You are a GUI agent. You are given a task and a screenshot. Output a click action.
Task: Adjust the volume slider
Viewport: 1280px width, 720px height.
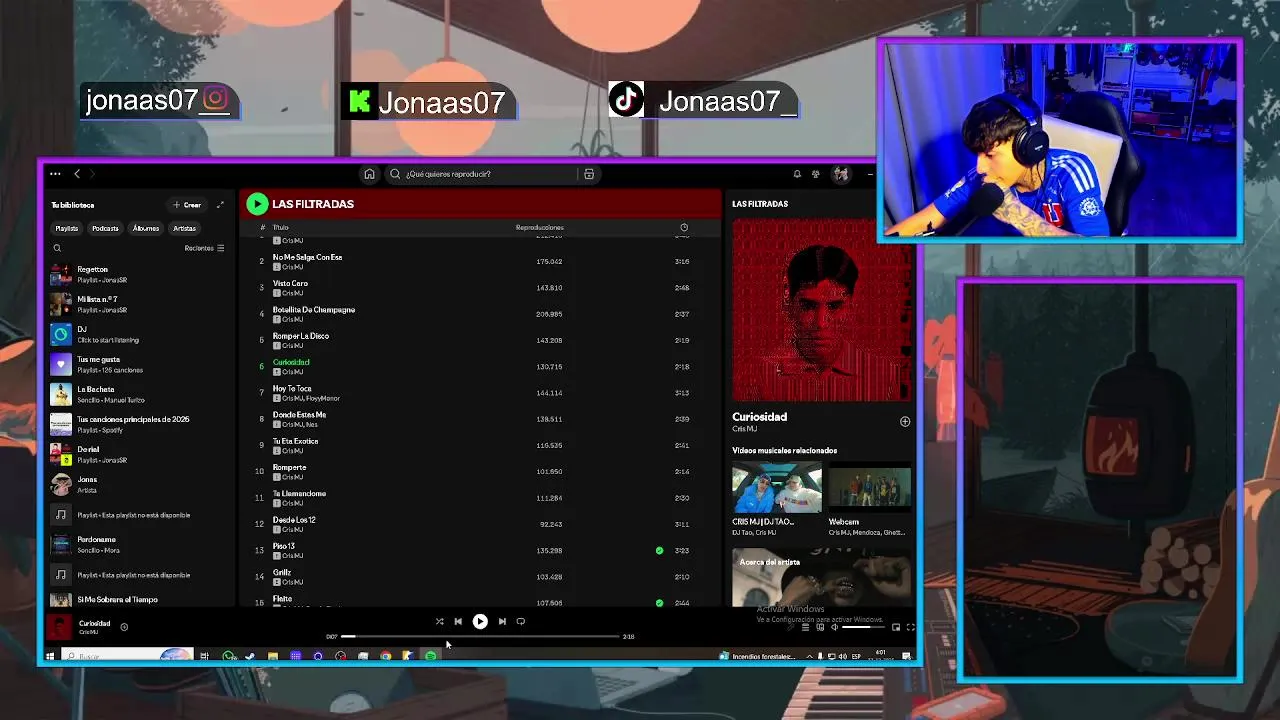pos(863,627)
